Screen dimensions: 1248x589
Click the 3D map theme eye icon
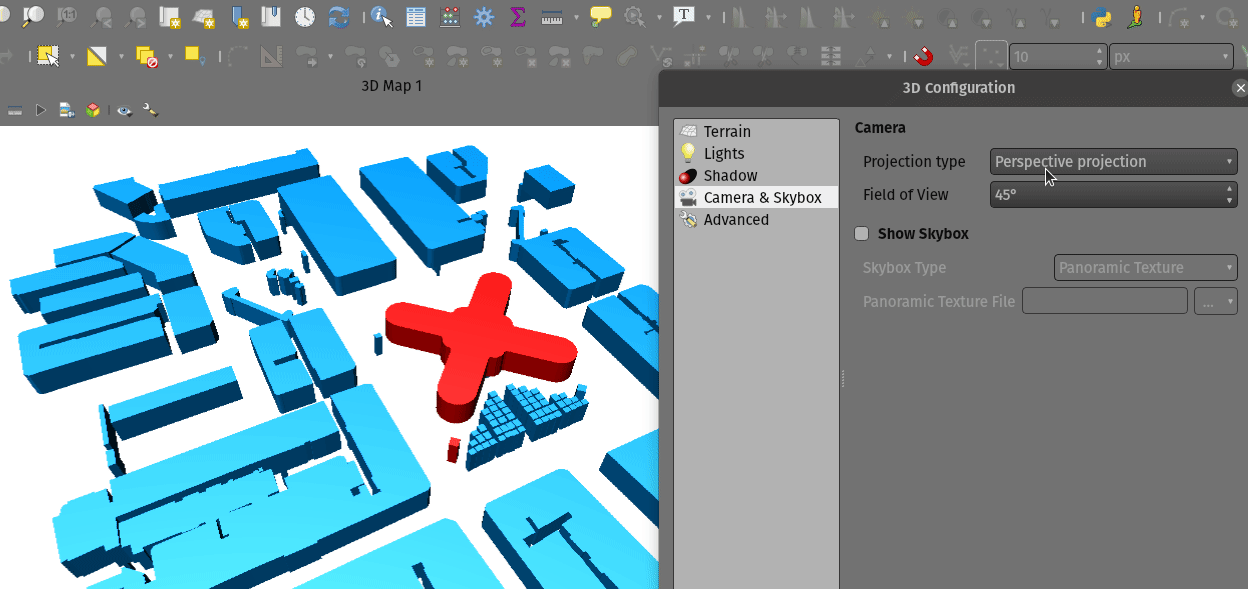(124, 110)
